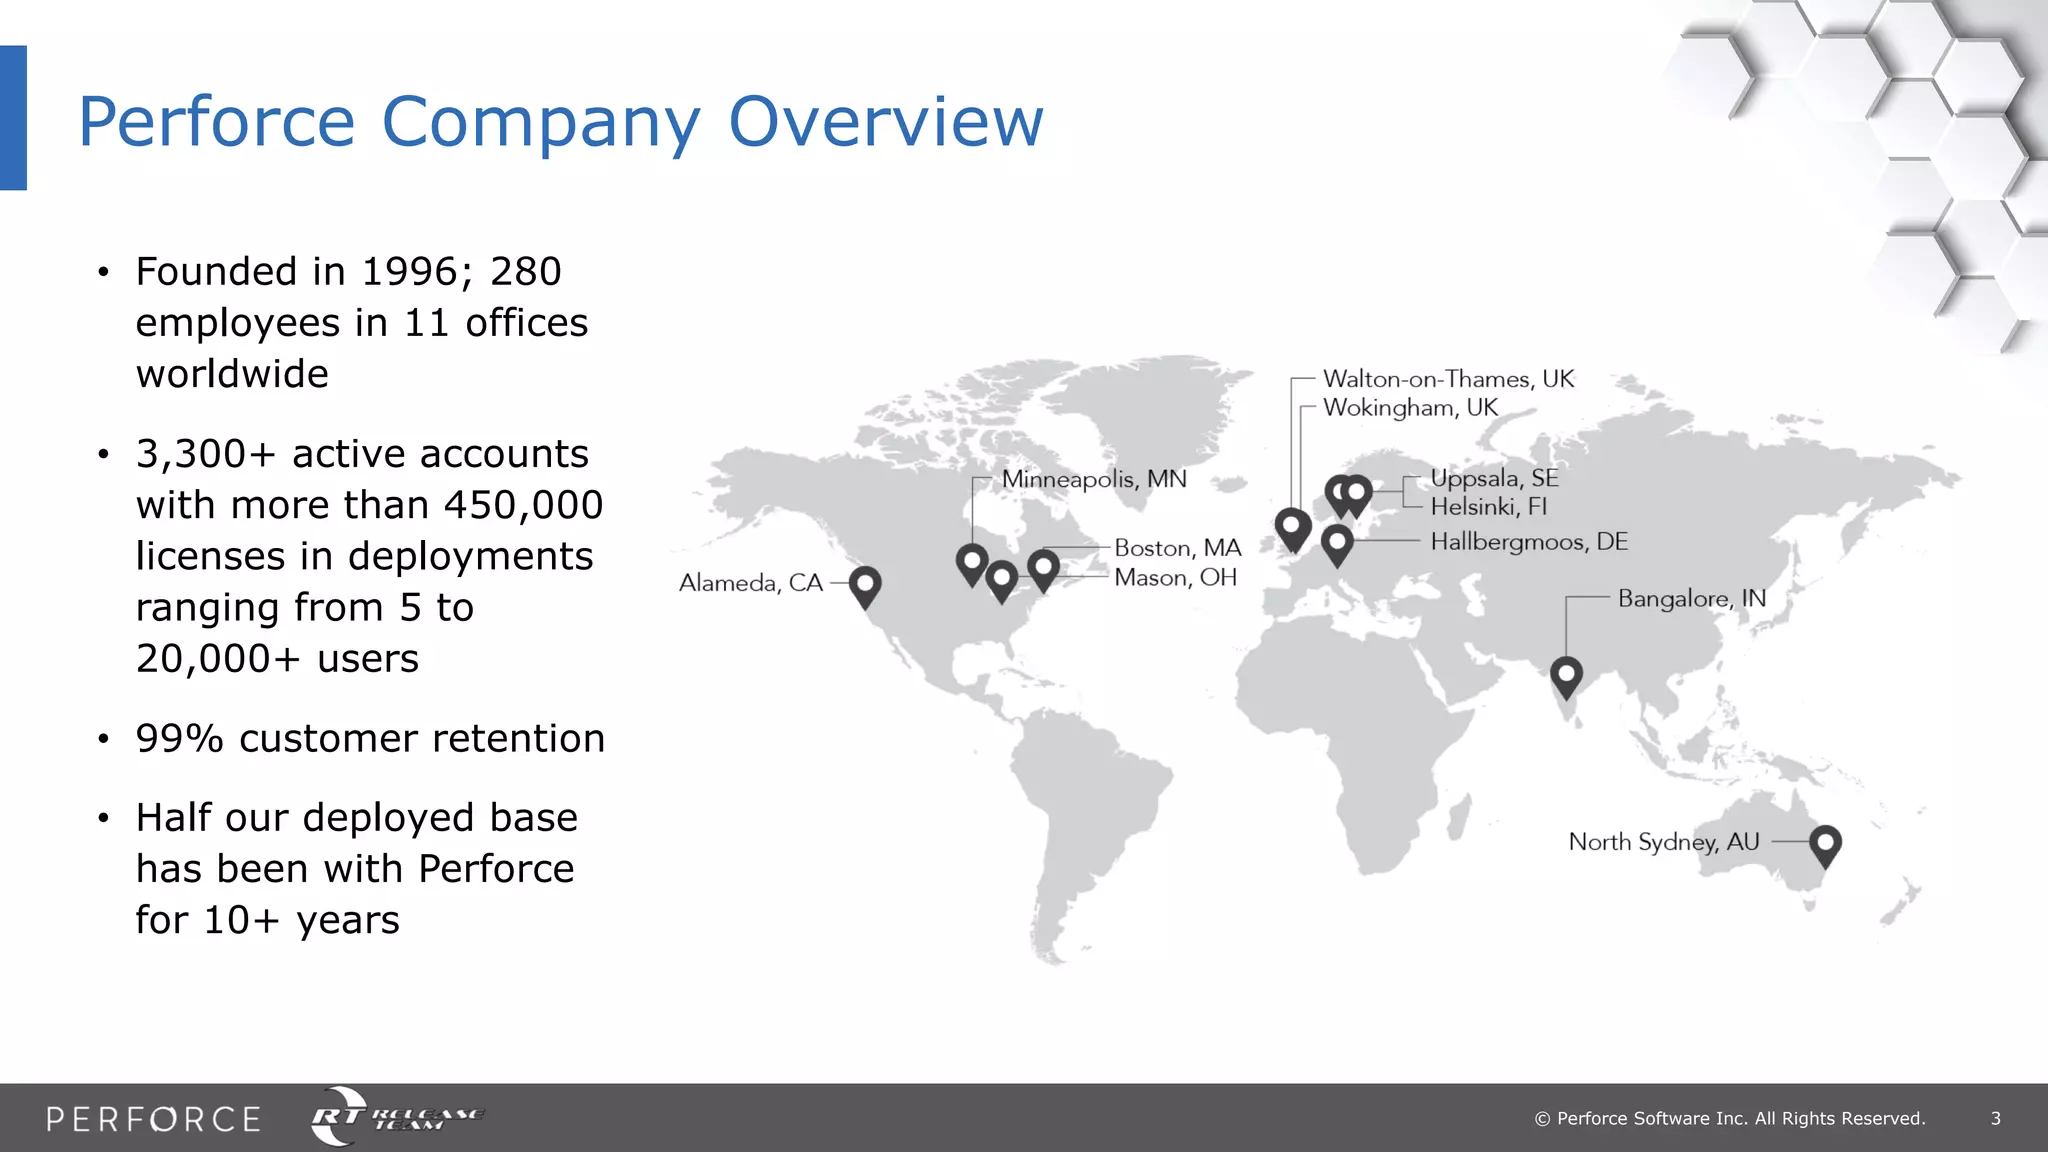
Task: Click the Wokingham, UK label
Action: tap(1410, 408)
